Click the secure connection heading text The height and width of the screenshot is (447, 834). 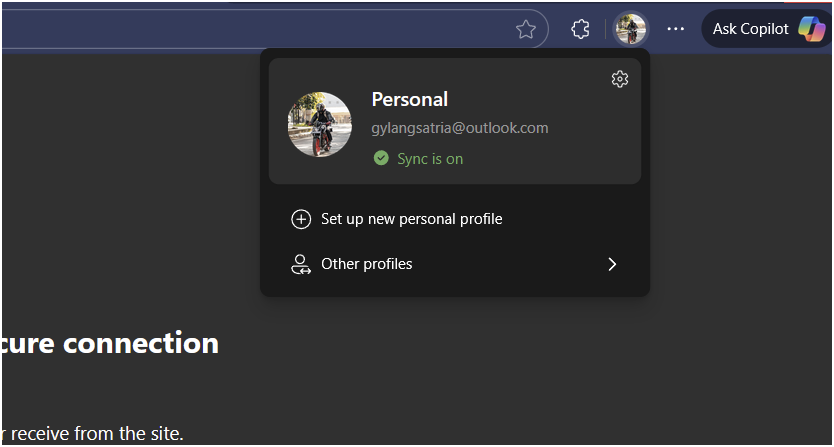(x=111, y=343)
